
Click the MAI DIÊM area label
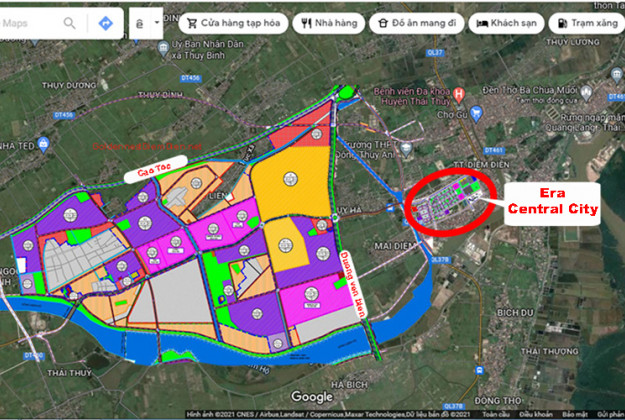394,246
